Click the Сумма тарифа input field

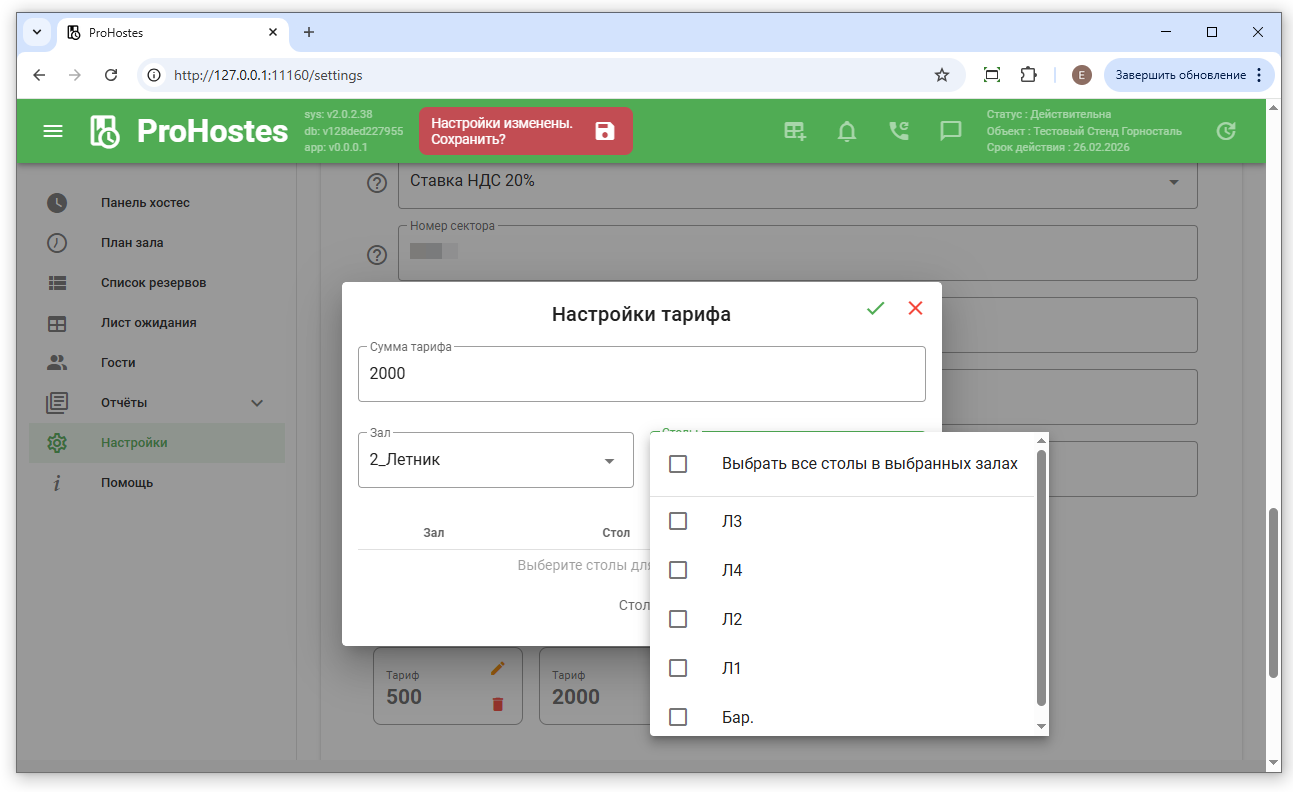[640, 374]
